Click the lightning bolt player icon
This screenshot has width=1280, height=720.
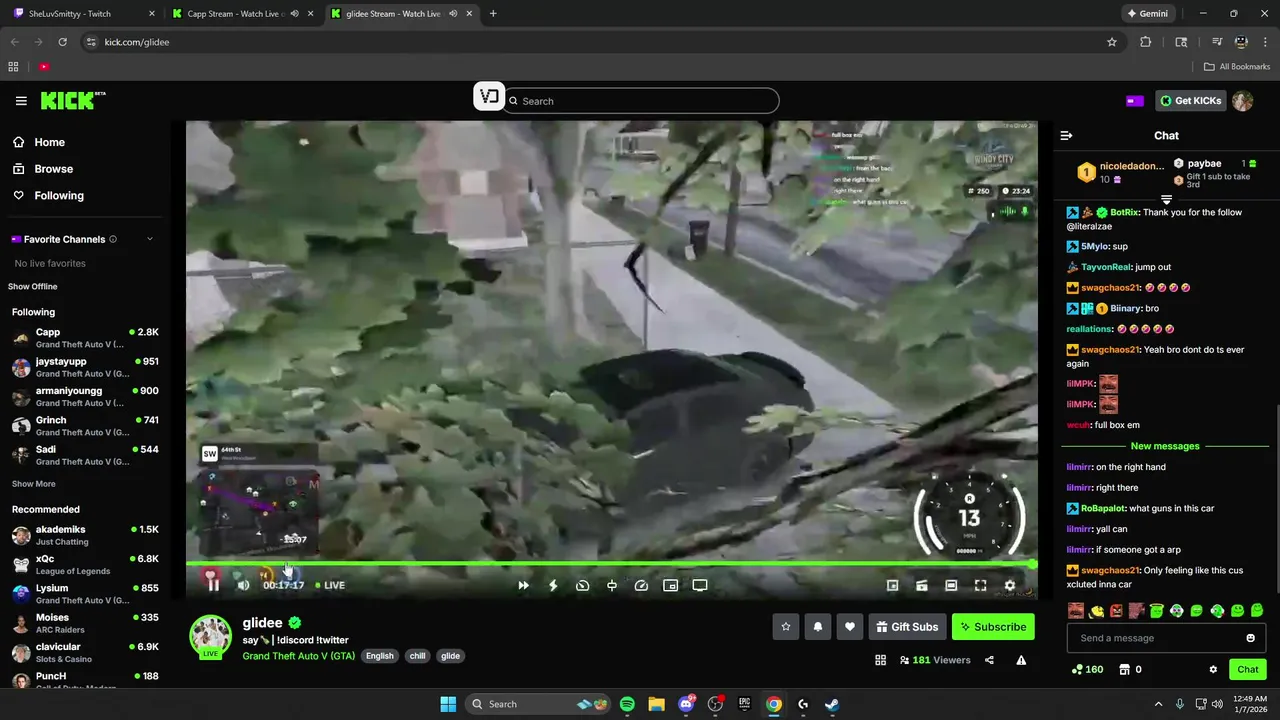[x=553, y=585]
